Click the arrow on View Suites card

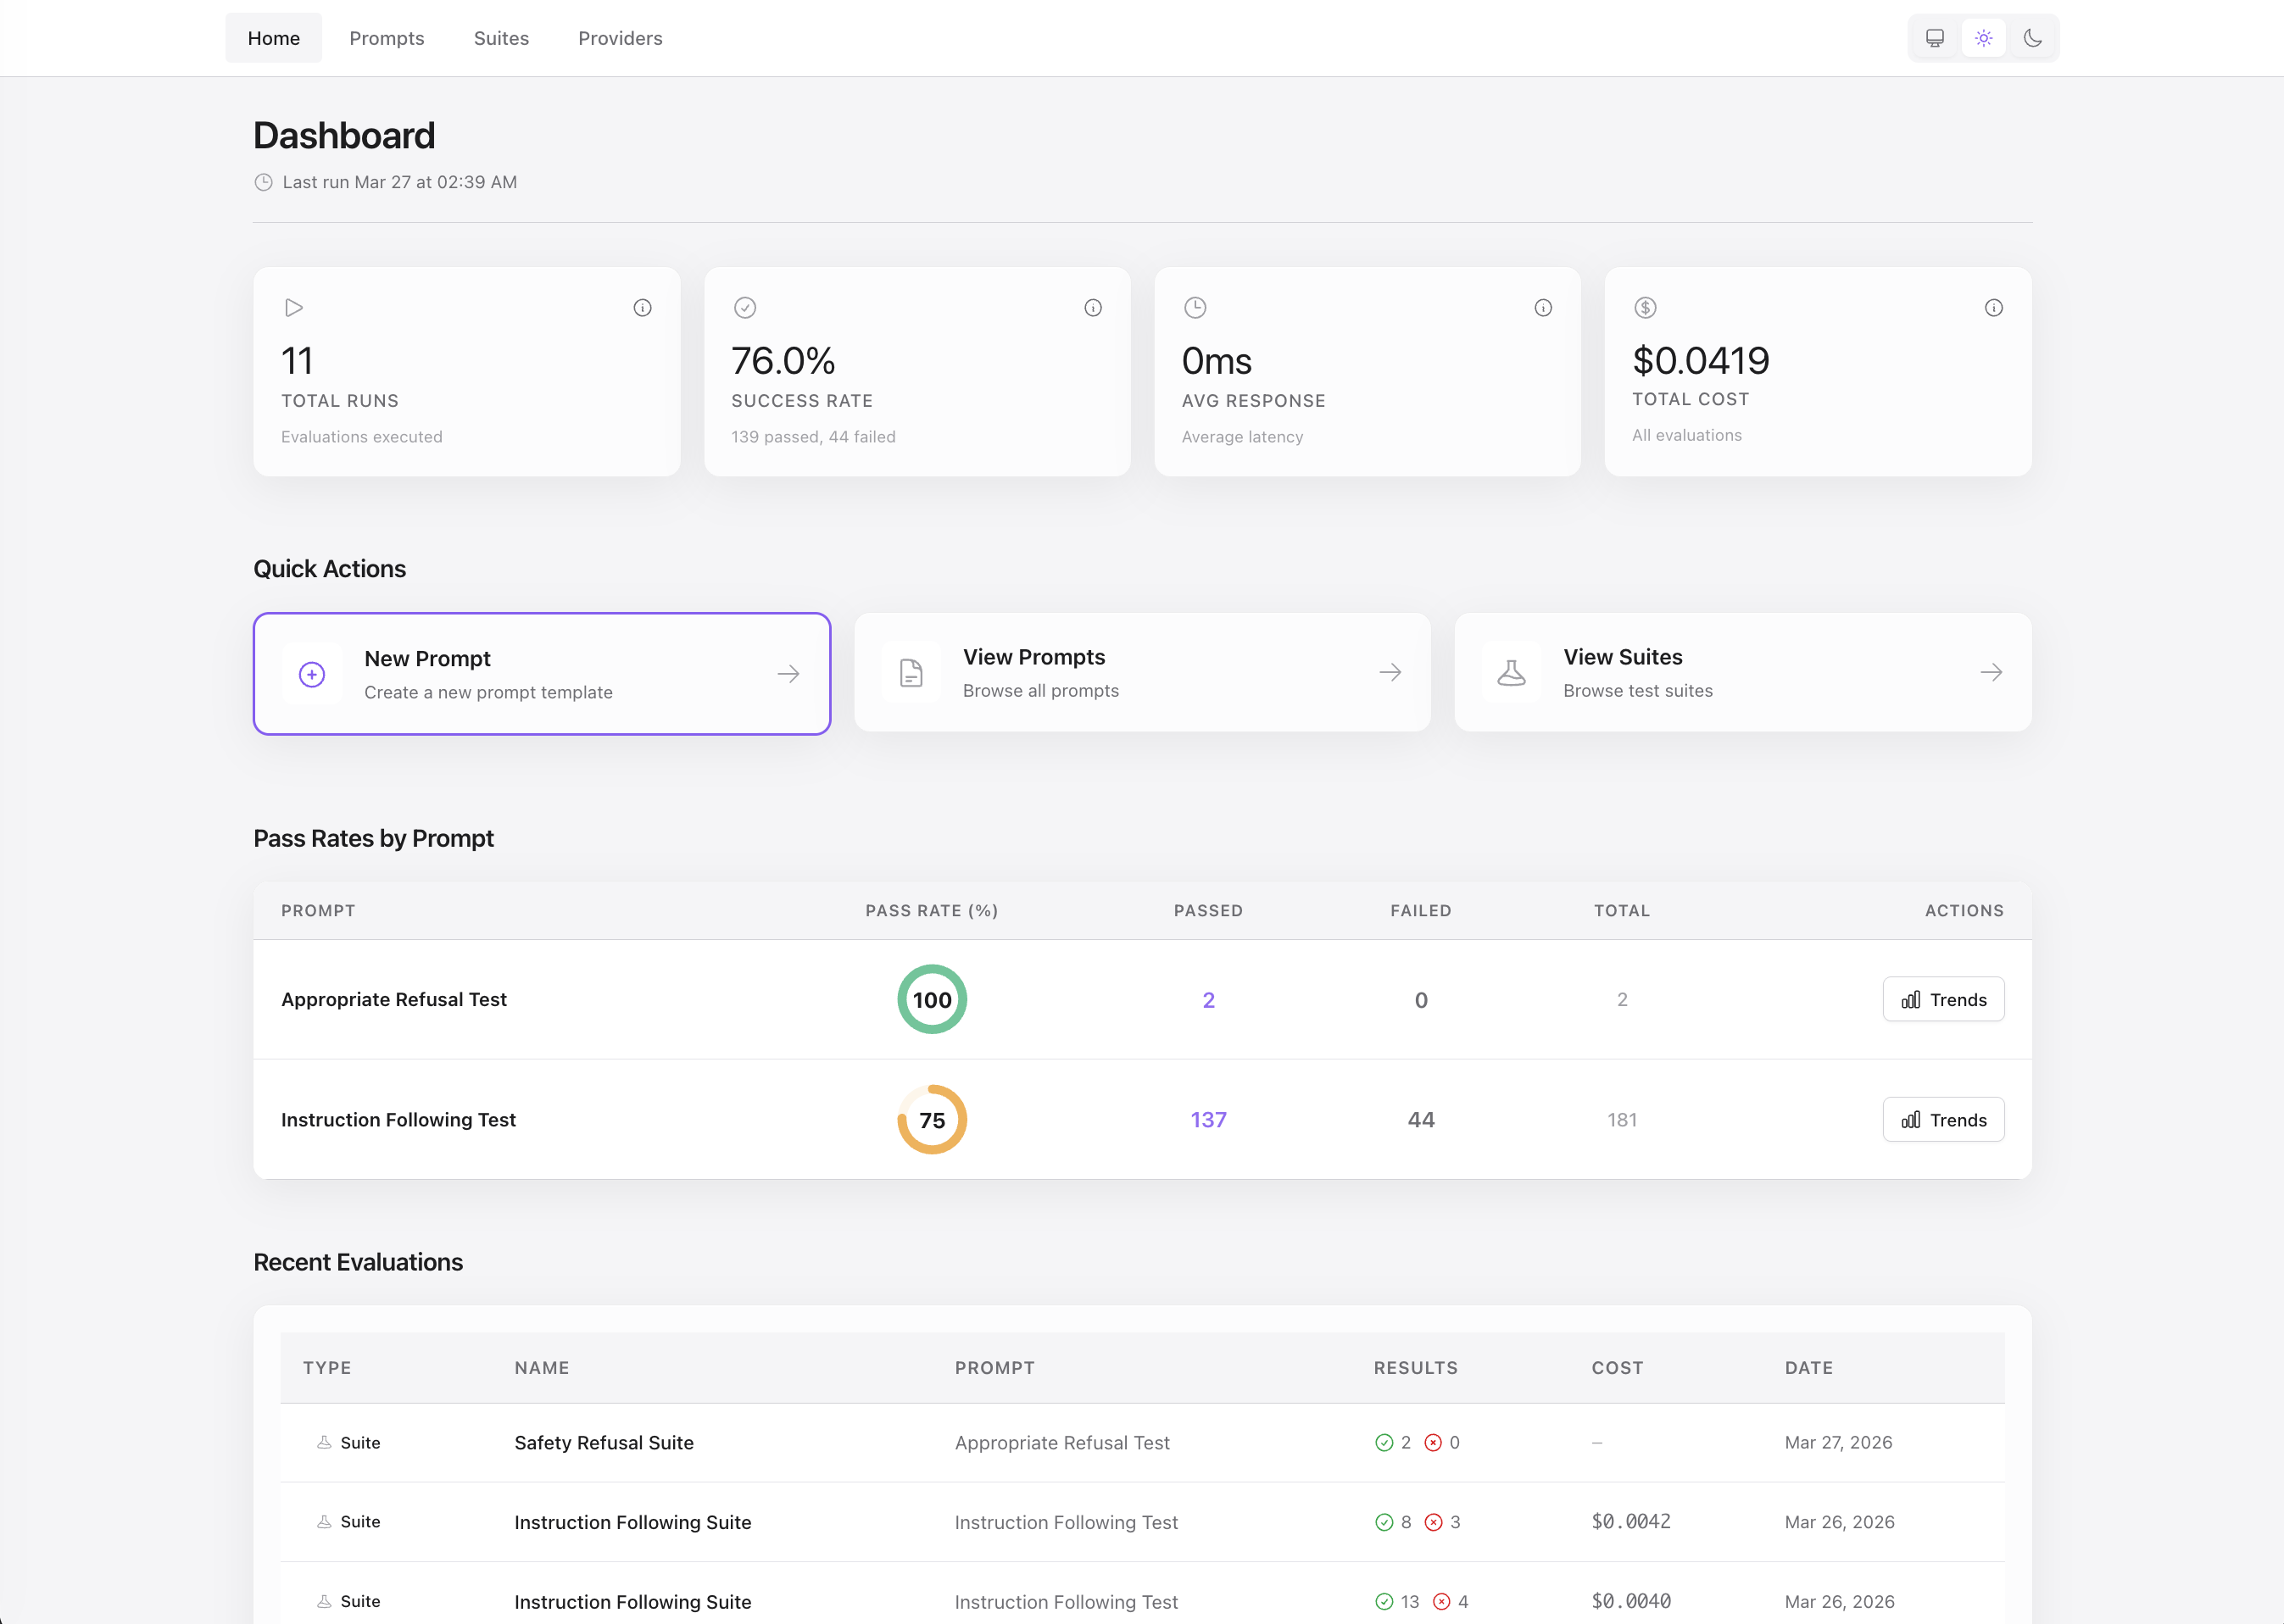tap(1991, 673)
